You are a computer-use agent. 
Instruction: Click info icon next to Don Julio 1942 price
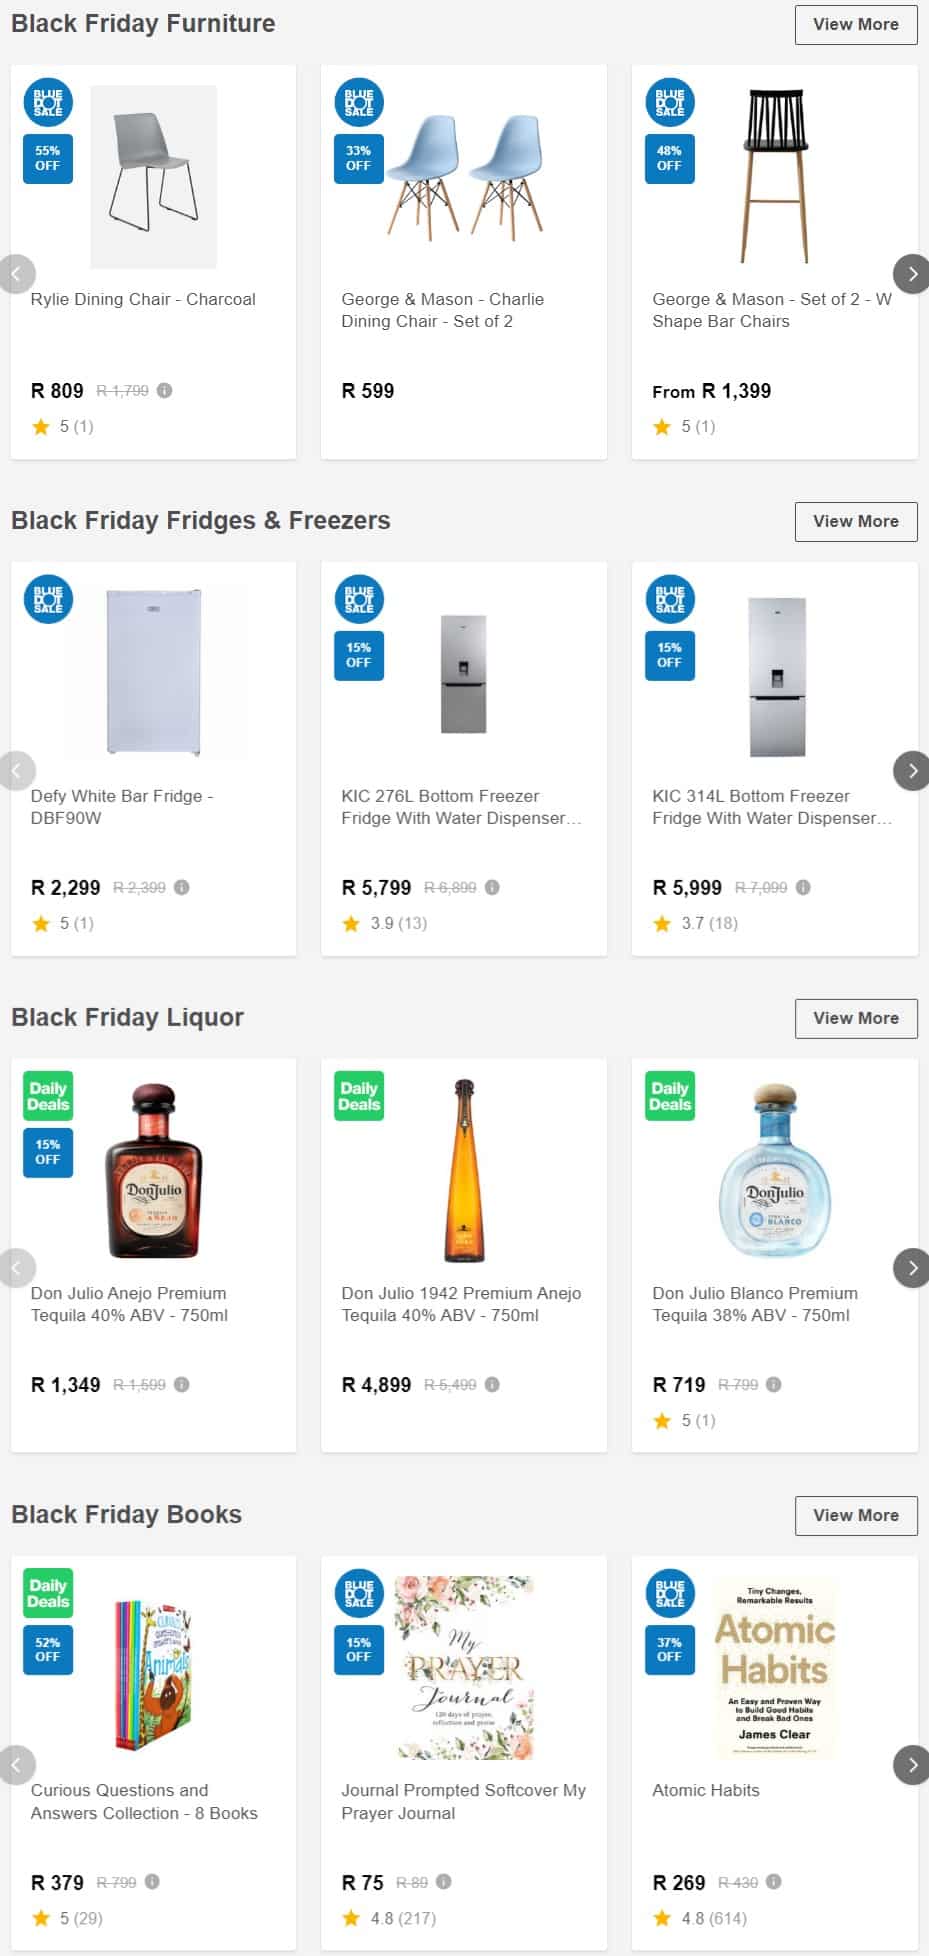[492, 1384]
